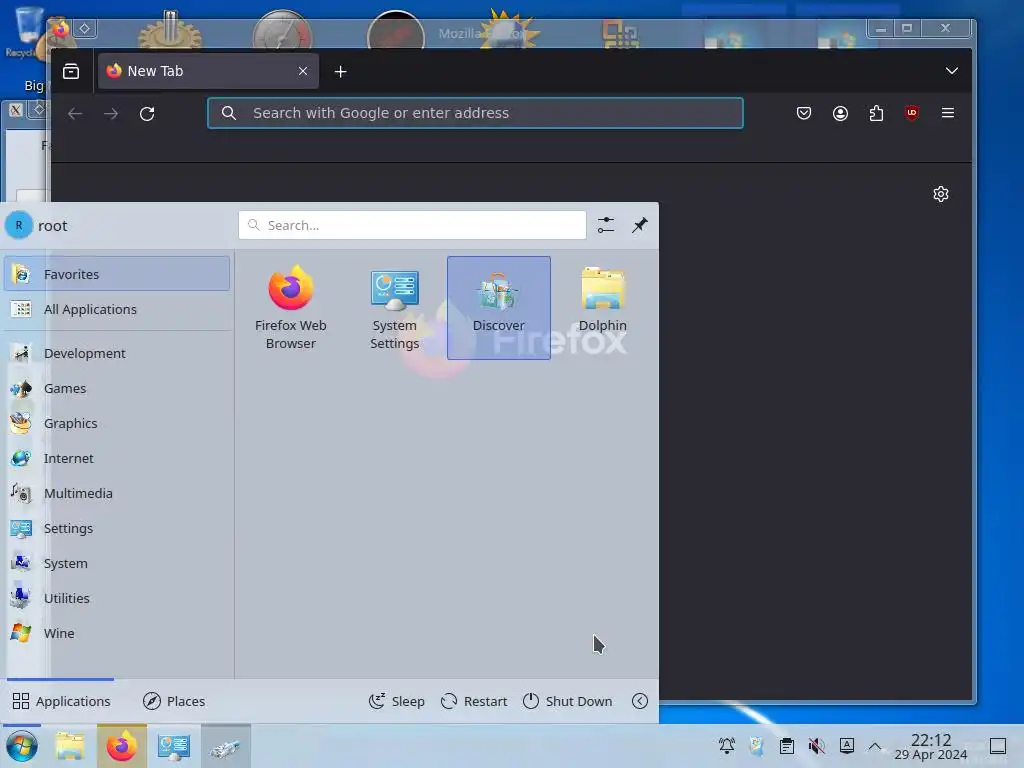Image resolution: width=1024 pixels, height=768 pixels.
Task: Open Graphics category
Action: click(x=117, y=423)
